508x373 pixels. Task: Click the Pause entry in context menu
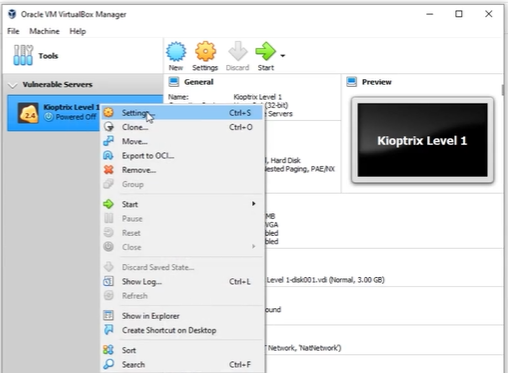pyautogui.click(x=182, y=219)
